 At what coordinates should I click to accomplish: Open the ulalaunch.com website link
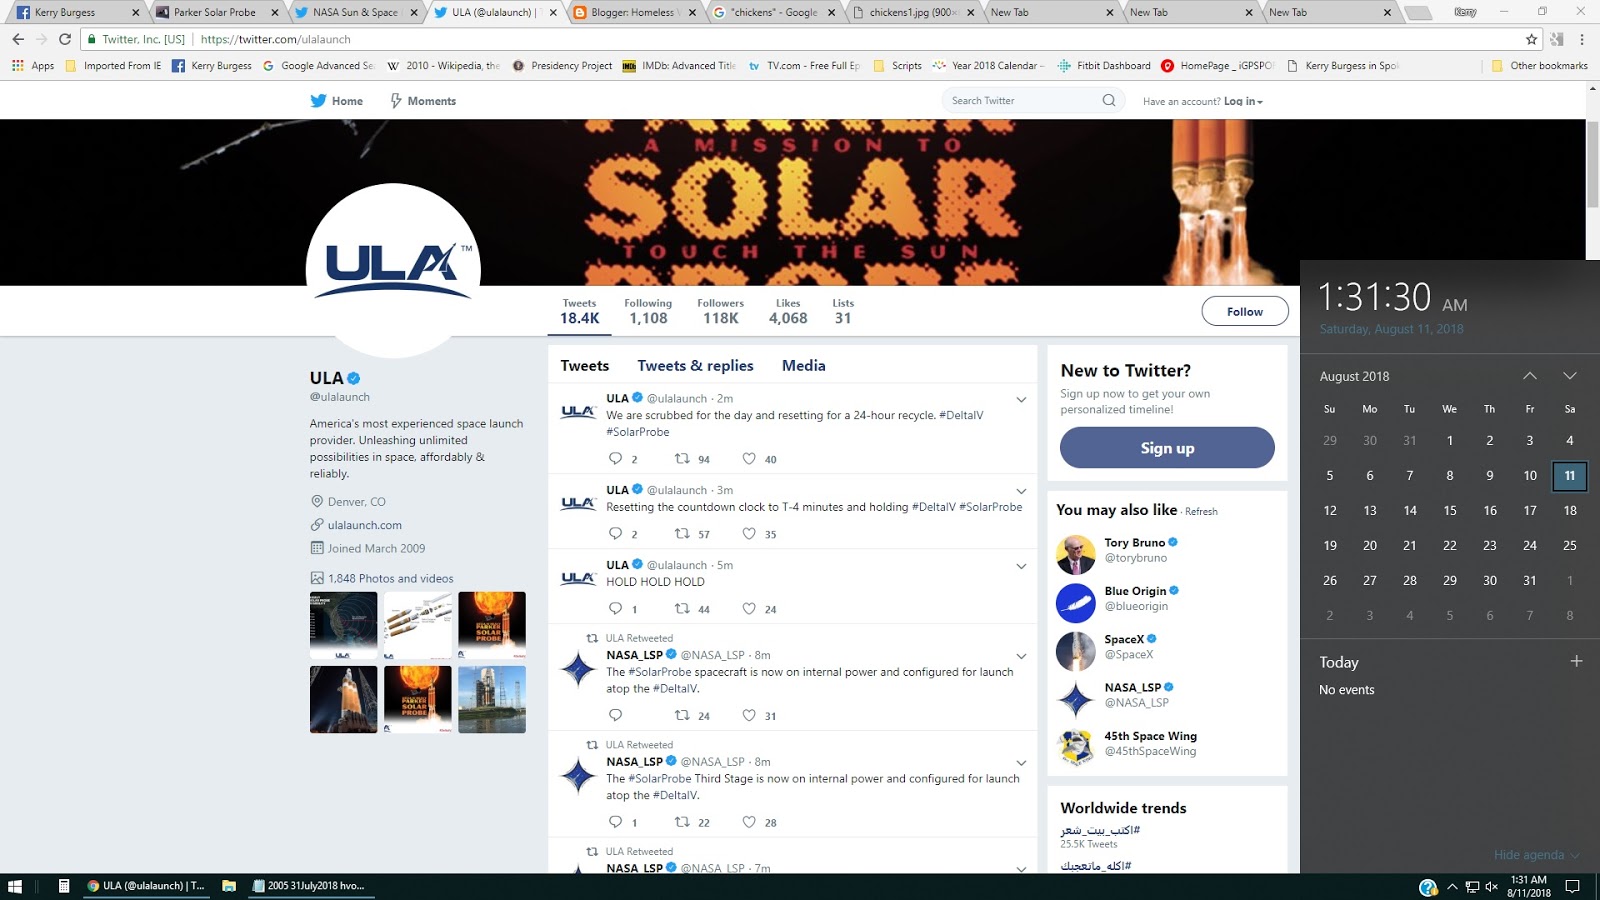pyautogui.click(x=365, y=525)
